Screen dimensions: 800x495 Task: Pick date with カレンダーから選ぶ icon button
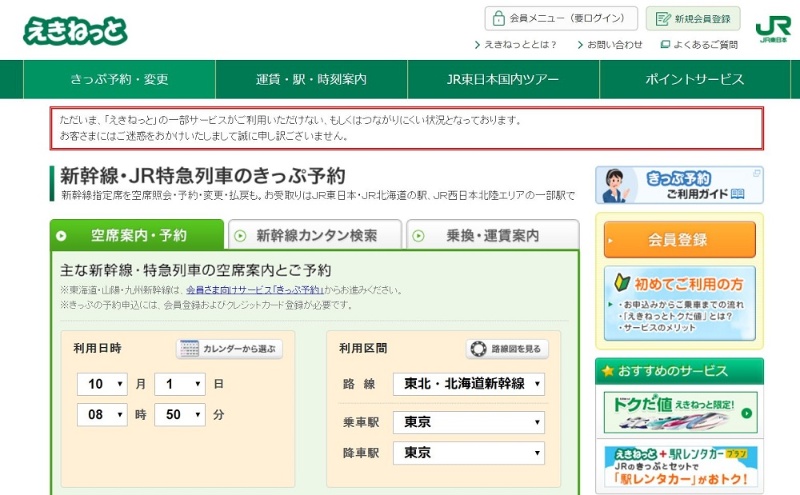(x=230, y=349)
